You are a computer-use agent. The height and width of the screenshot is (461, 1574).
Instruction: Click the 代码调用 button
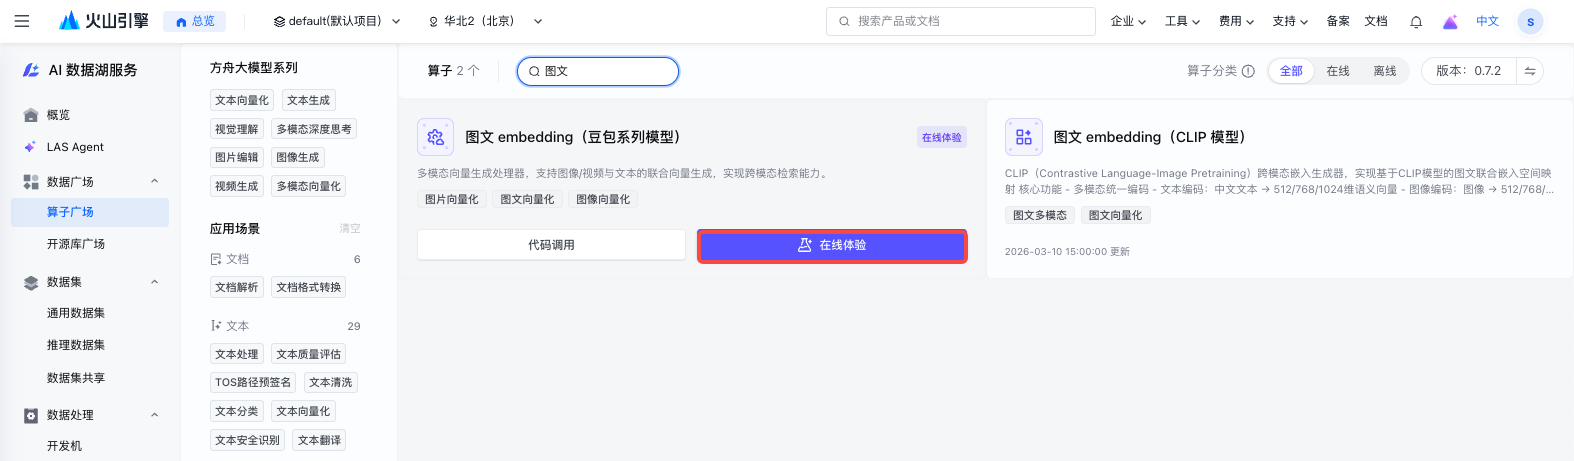(551, 245)
